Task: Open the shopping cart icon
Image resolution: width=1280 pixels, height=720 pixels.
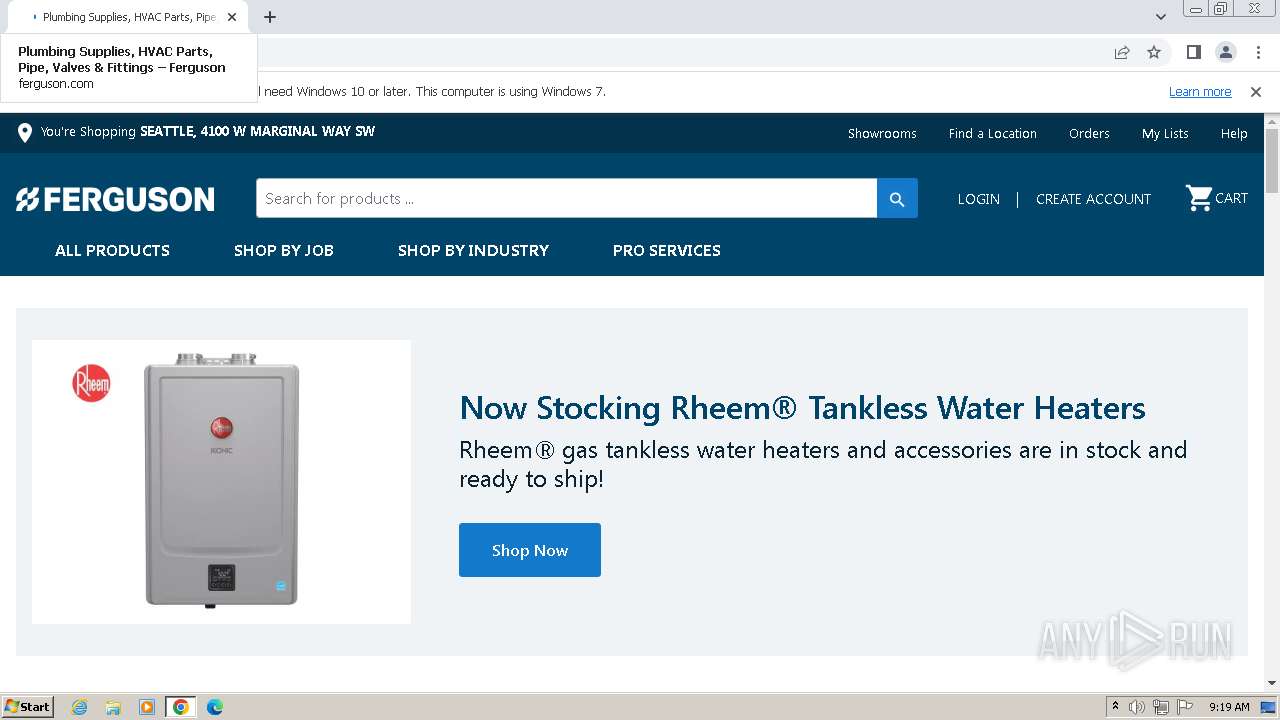Action: pyautogui.click(x=1199, y=198)
